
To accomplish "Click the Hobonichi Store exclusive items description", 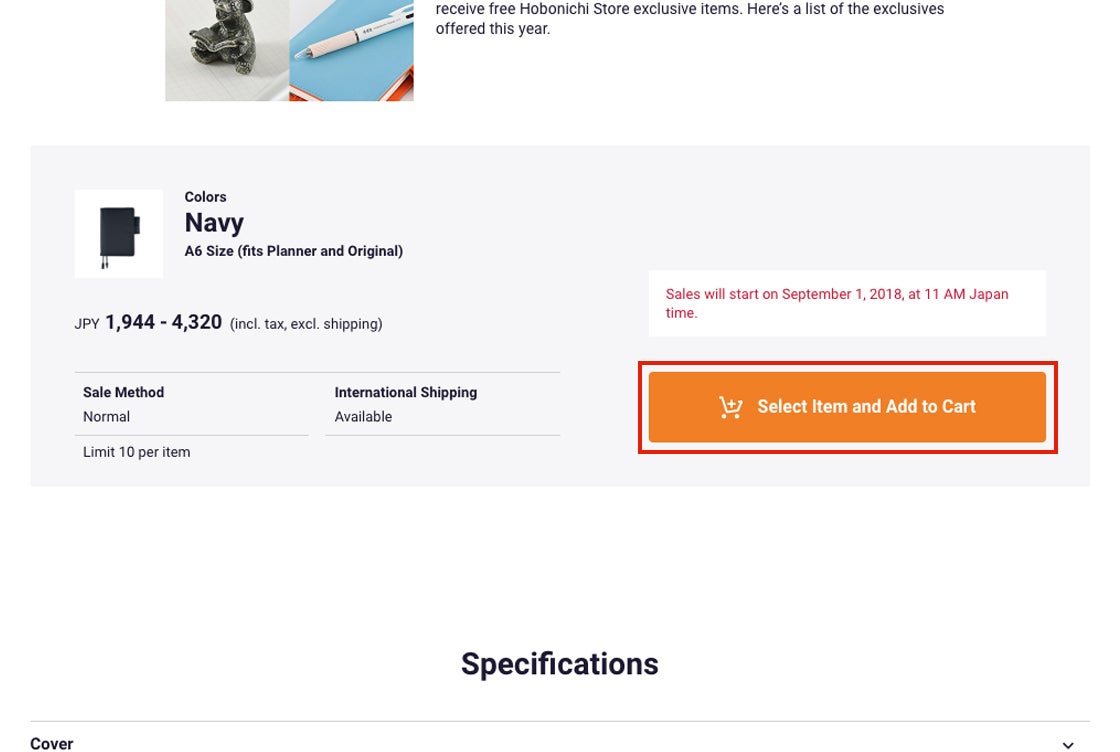I will point(689,19).
